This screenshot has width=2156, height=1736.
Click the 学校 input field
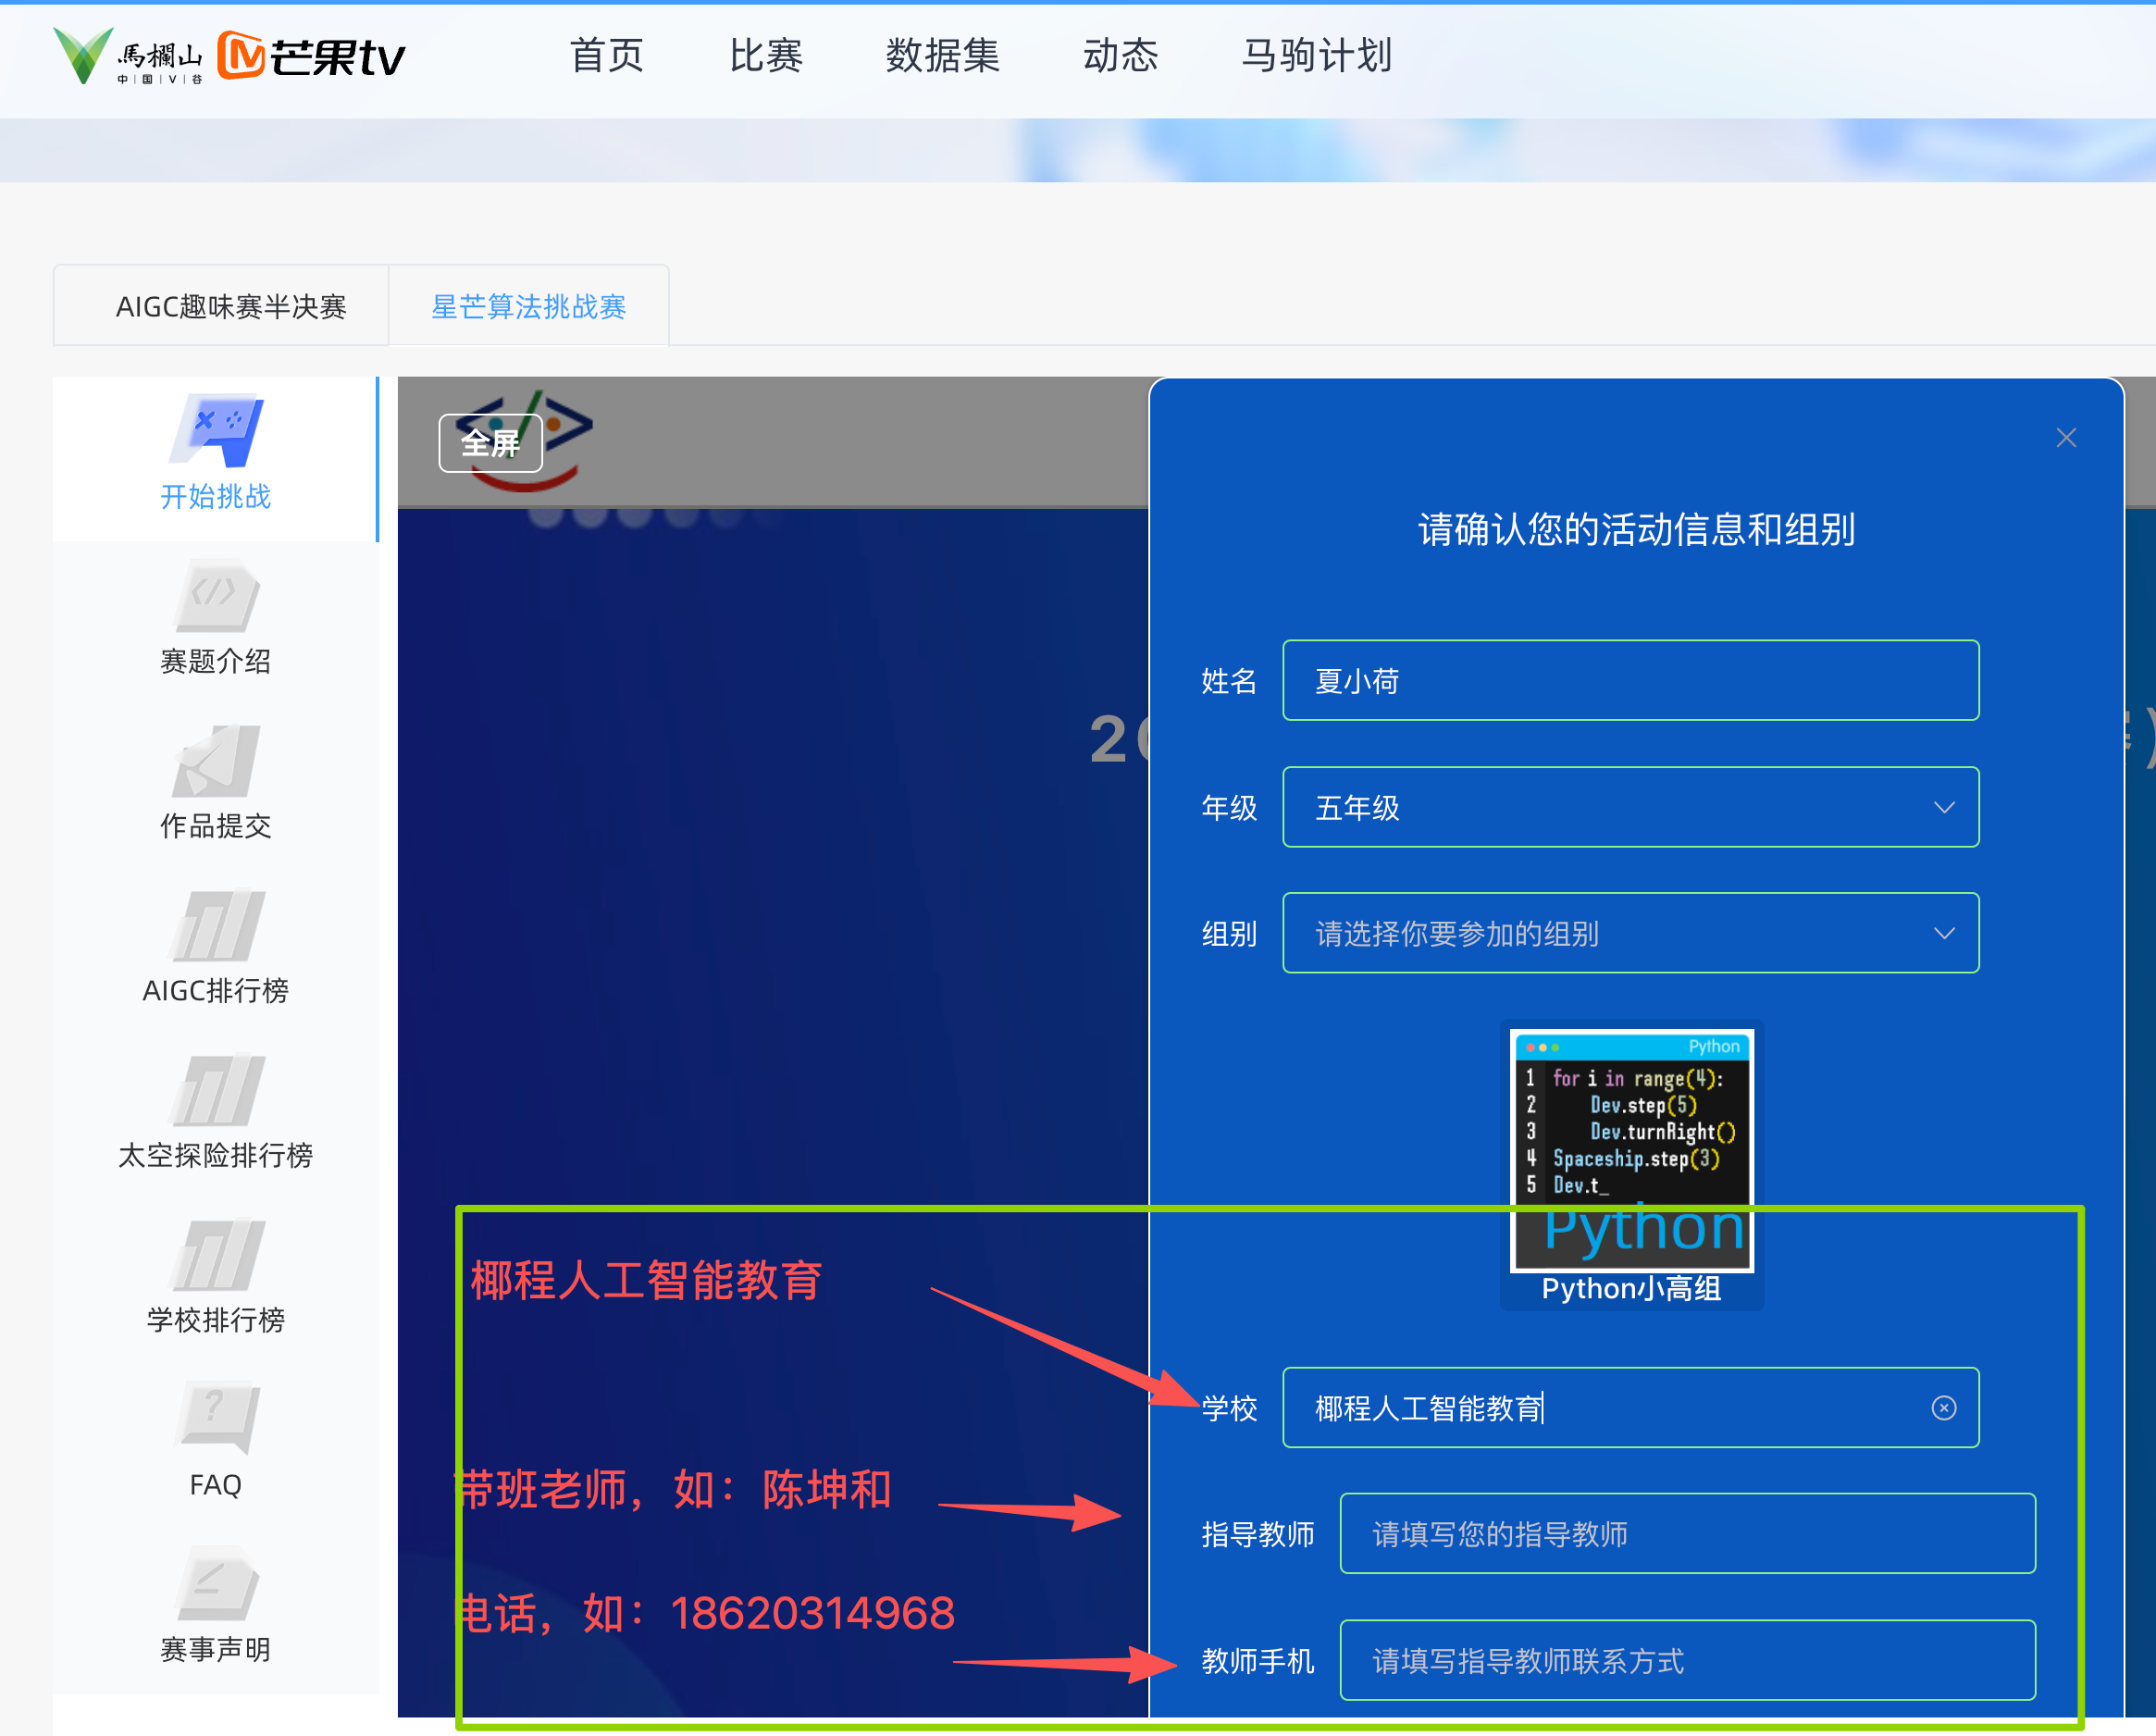(x=1631, y=1408)
